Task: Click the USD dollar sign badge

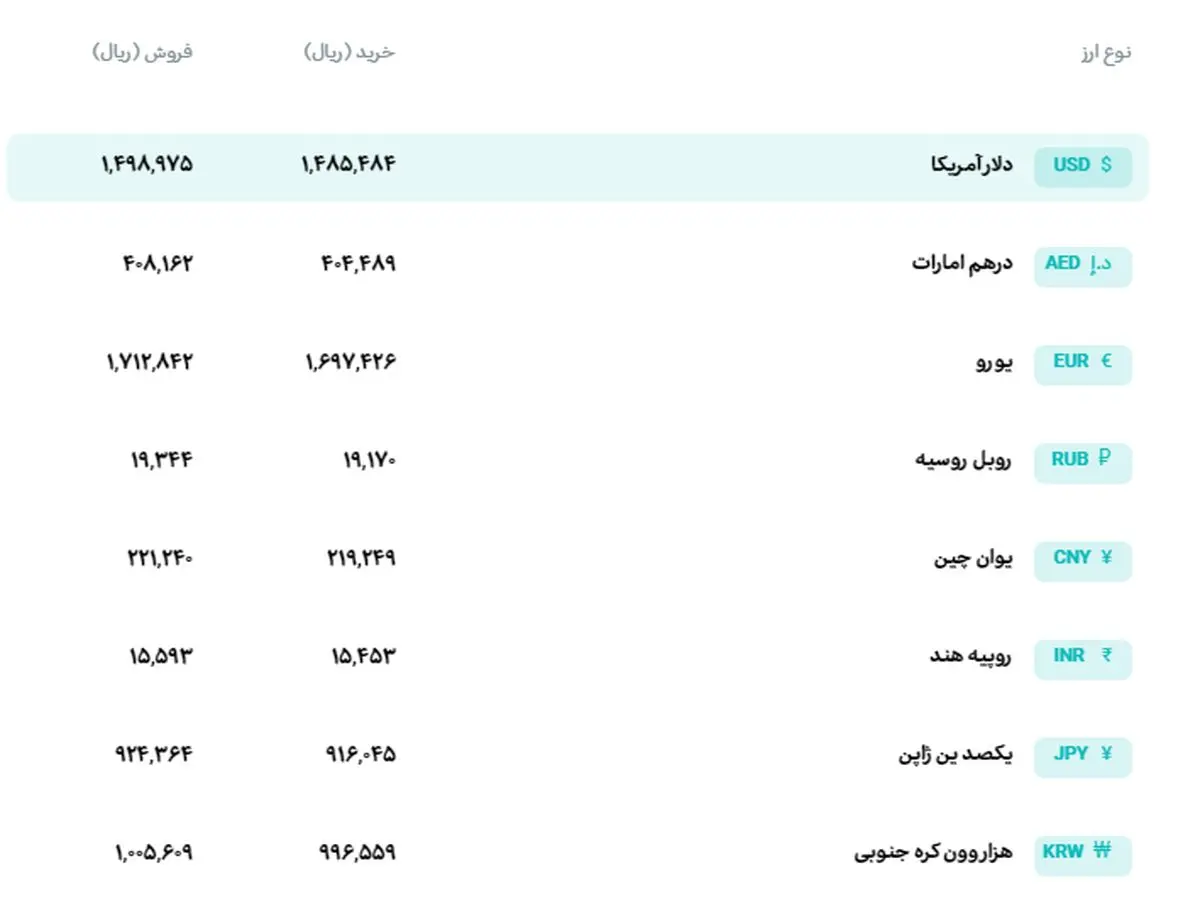Action: click(1083, 166)
